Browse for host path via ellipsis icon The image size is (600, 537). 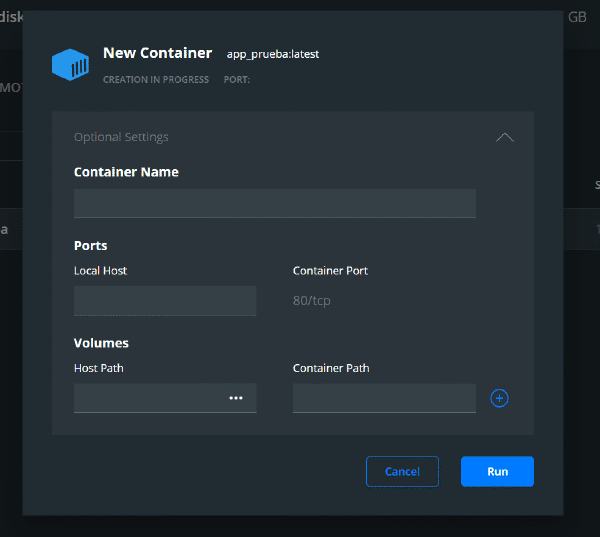click(236, 398)
